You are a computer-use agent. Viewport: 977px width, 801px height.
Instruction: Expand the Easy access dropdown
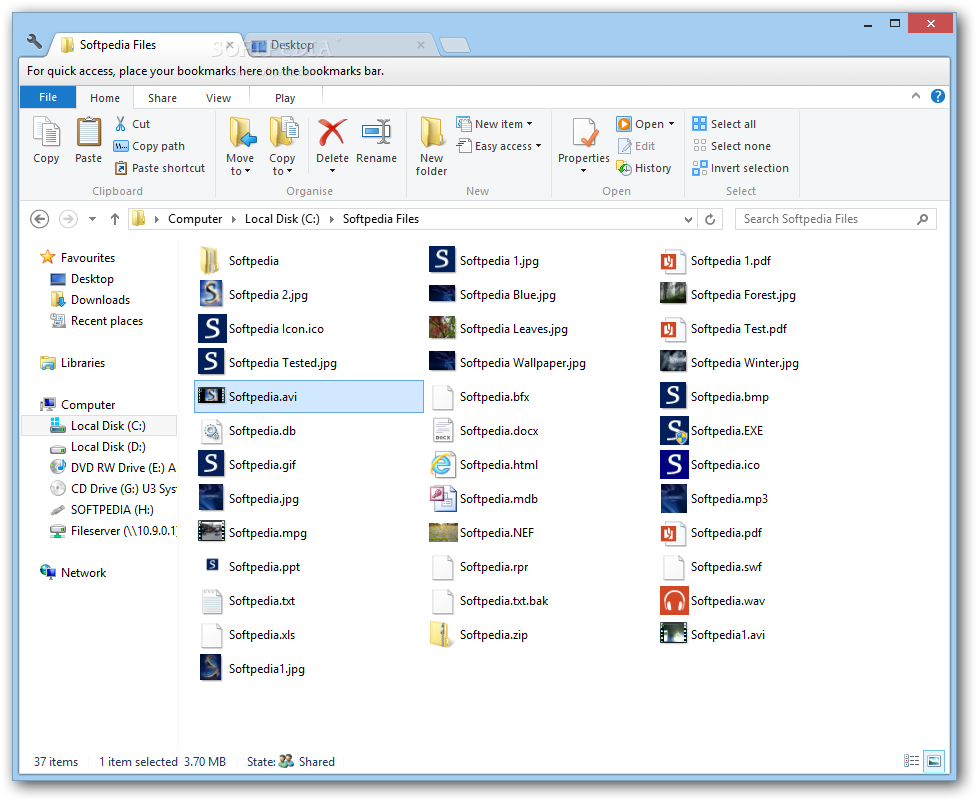(538, 146)
